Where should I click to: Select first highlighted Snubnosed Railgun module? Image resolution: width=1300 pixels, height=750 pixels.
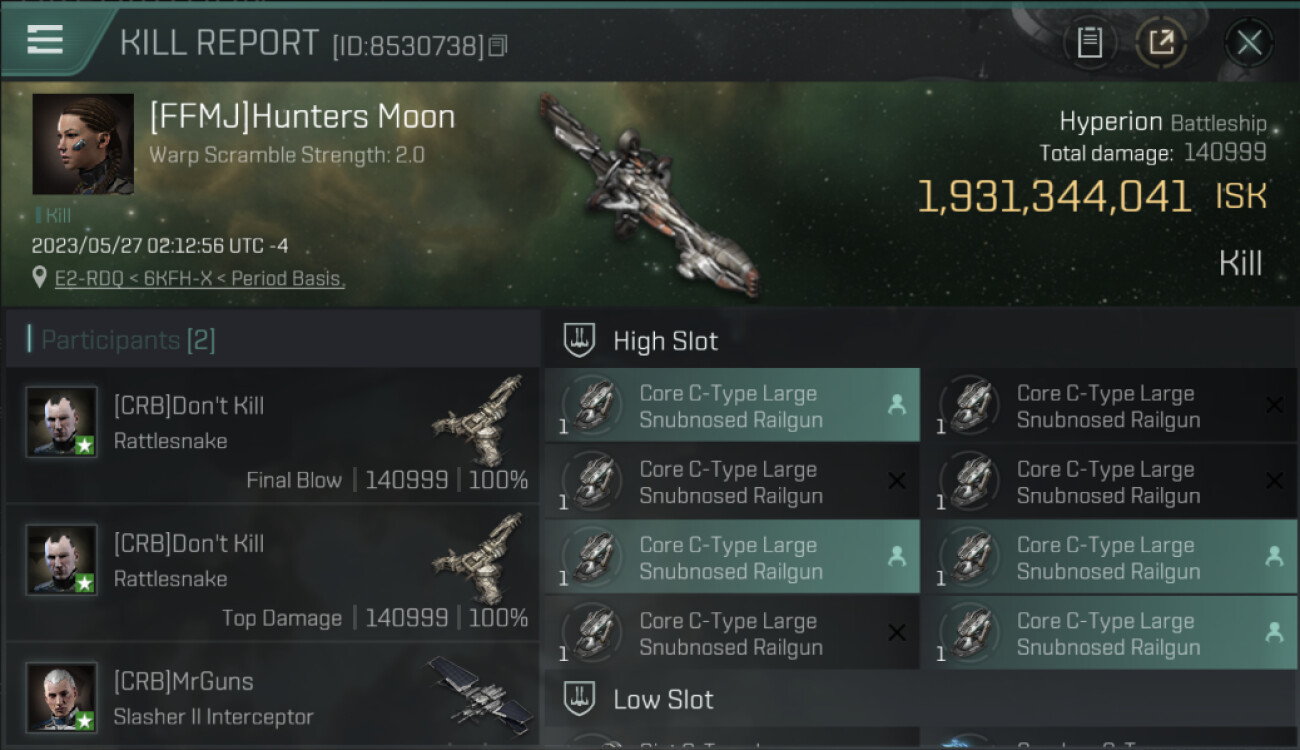tap(731, 406)
